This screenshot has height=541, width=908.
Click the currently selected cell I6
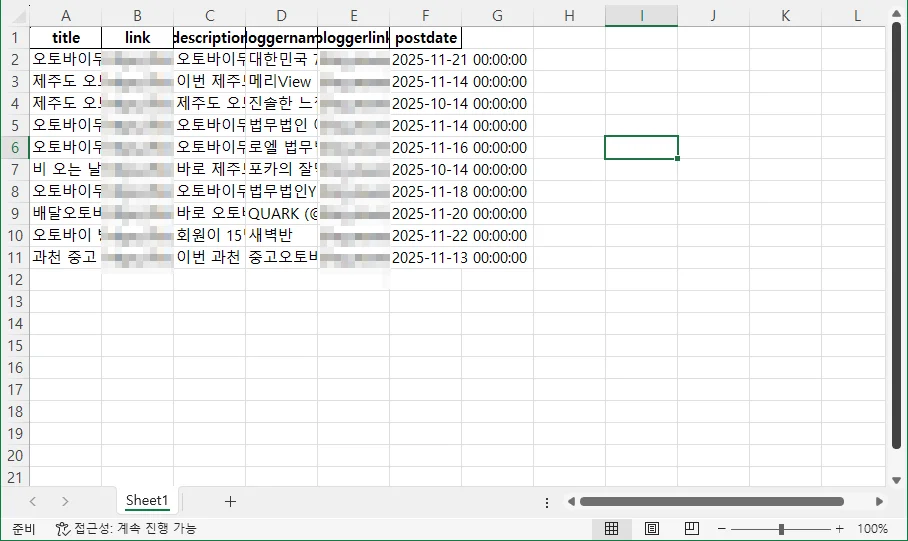point(642,148)
